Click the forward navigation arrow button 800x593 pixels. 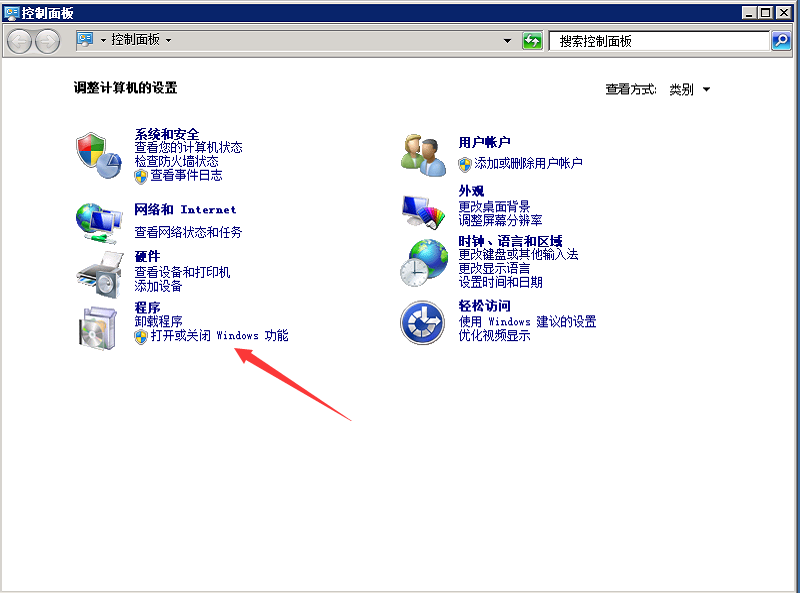point(48,41)
